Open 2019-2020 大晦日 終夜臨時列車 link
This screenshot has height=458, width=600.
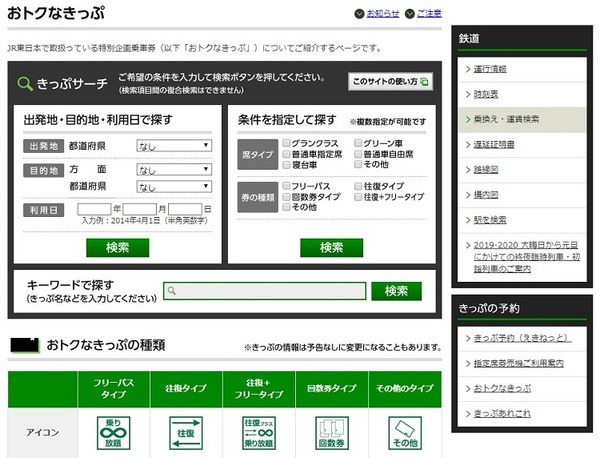click(x=527, y=257)
